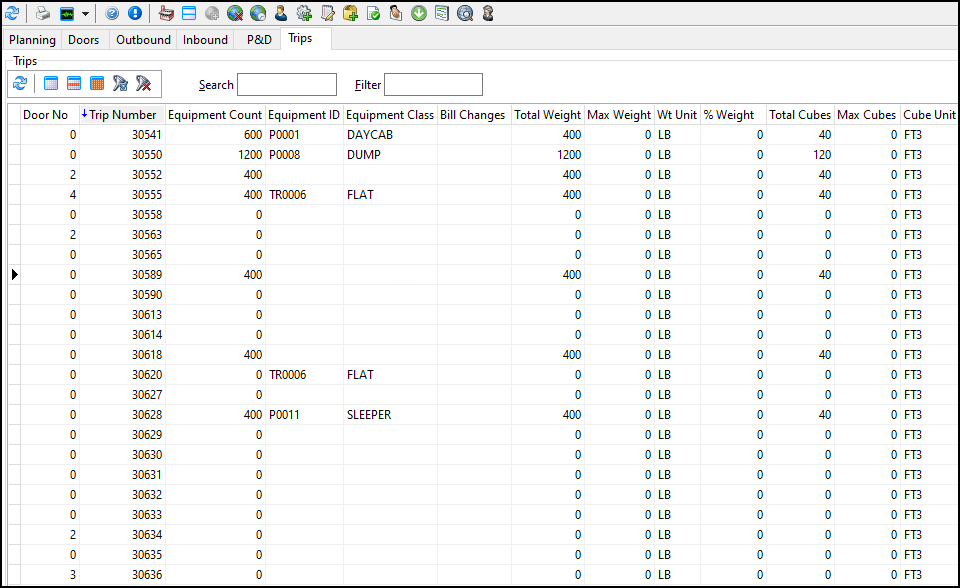
Task: Click the row selector for trip 30589
Action: pyautogui.click(x=15, y=275)
